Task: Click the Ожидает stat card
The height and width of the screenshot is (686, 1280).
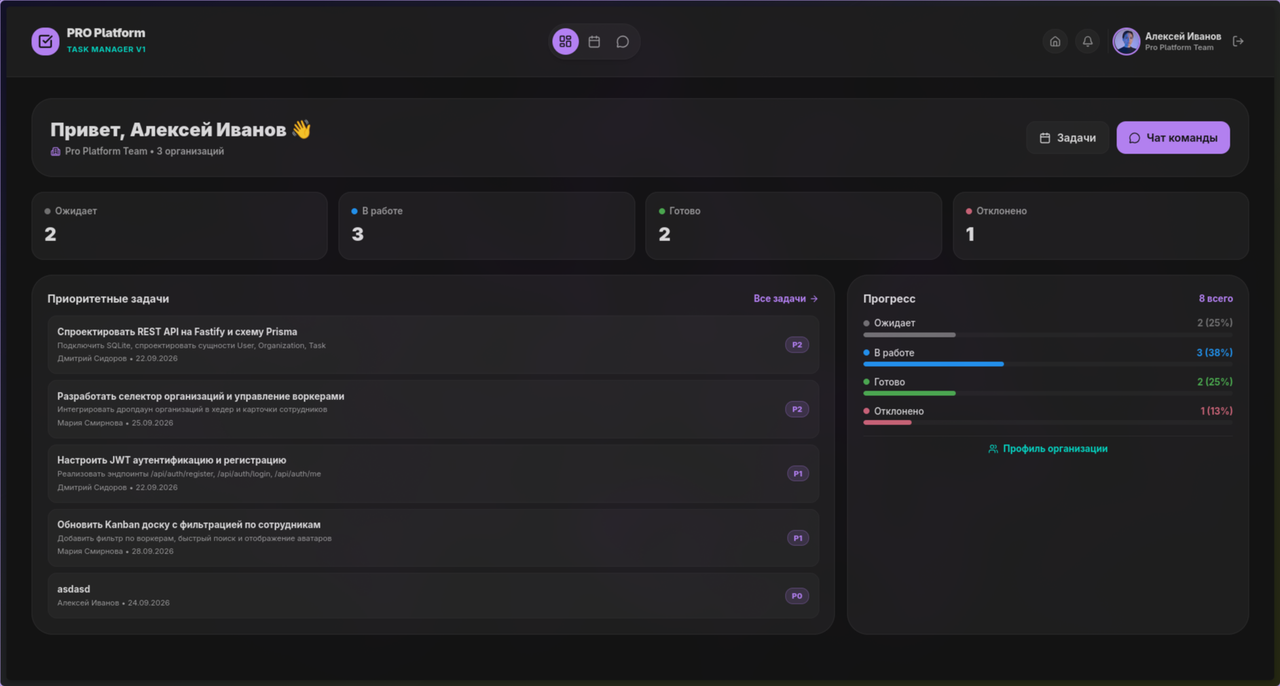Action: (180, 226)
